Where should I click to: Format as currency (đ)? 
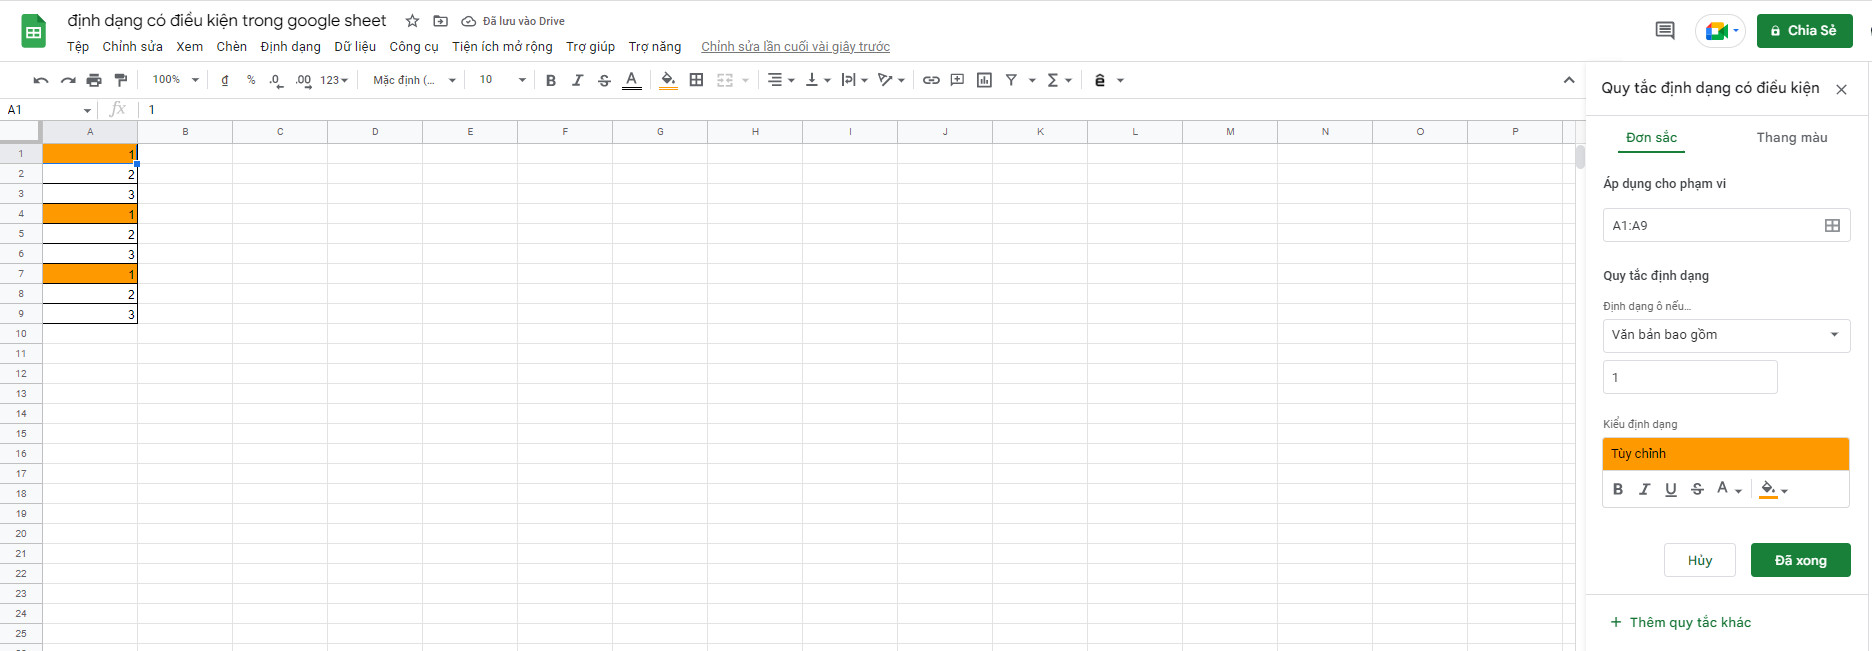(224, 80)
